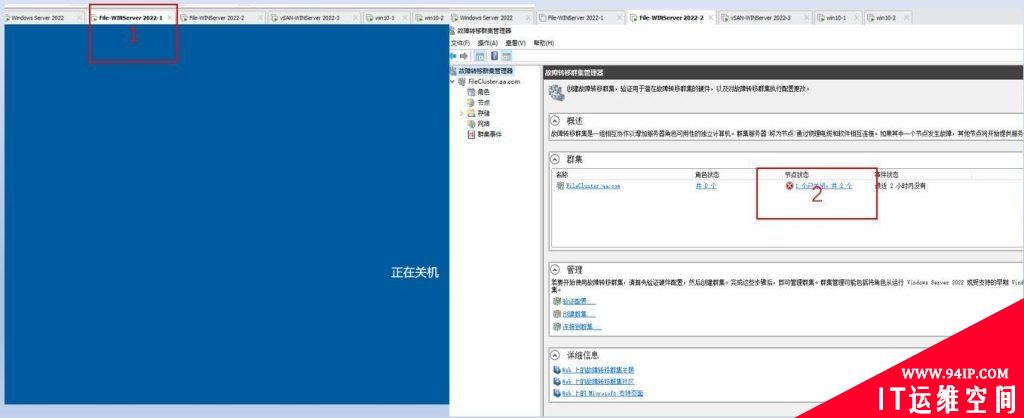Open the 文件(F) menu
The image size is (1024, 418).
point(460,42)
